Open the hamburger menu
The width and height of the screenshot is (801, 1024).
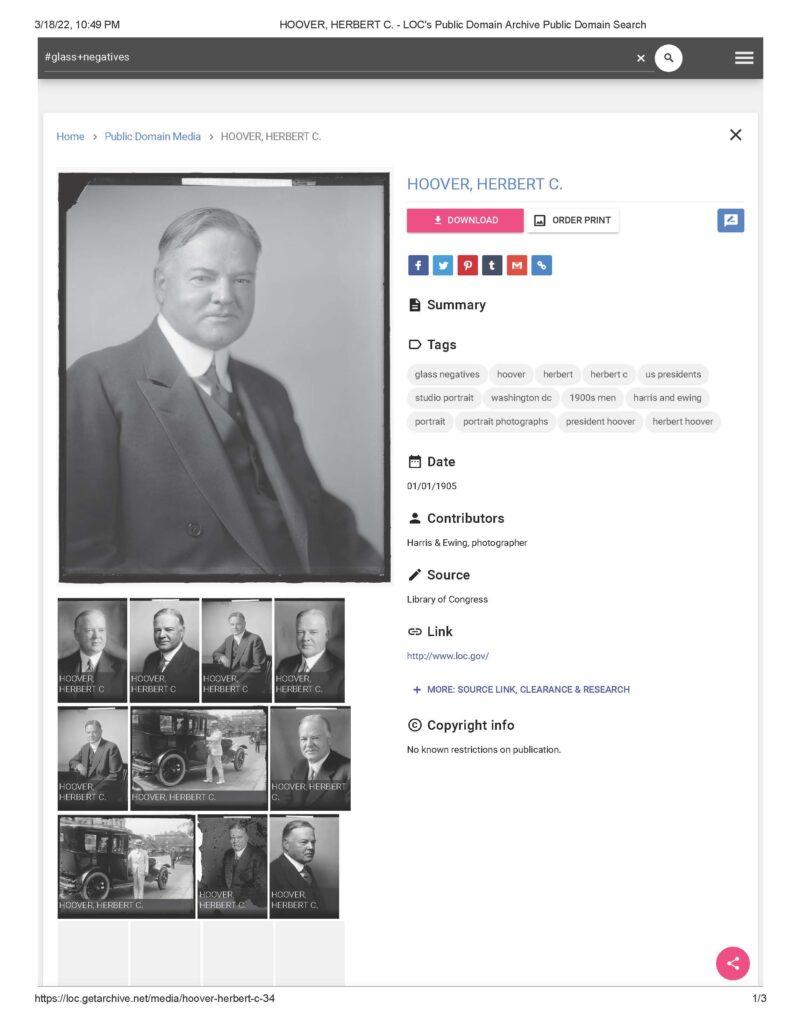point(744,58)
